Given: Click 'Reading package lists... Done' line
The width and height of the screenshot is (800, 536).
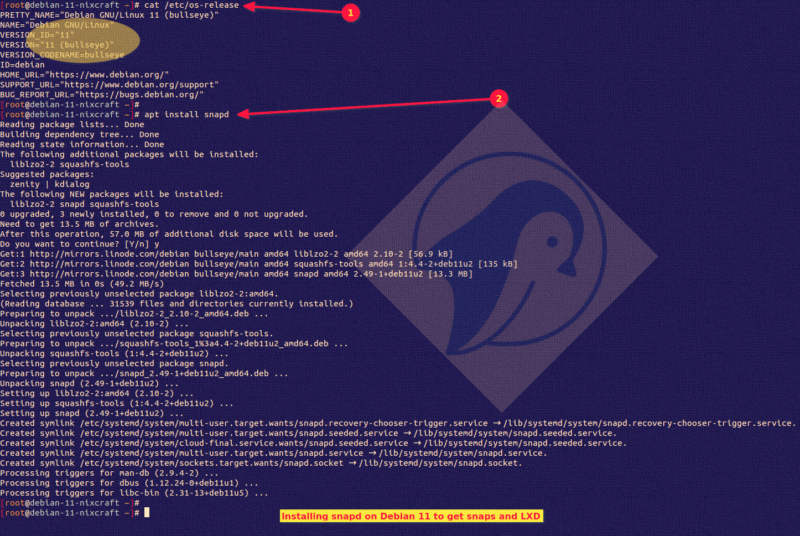Looking at the screenshot, I should coord(72,124).
